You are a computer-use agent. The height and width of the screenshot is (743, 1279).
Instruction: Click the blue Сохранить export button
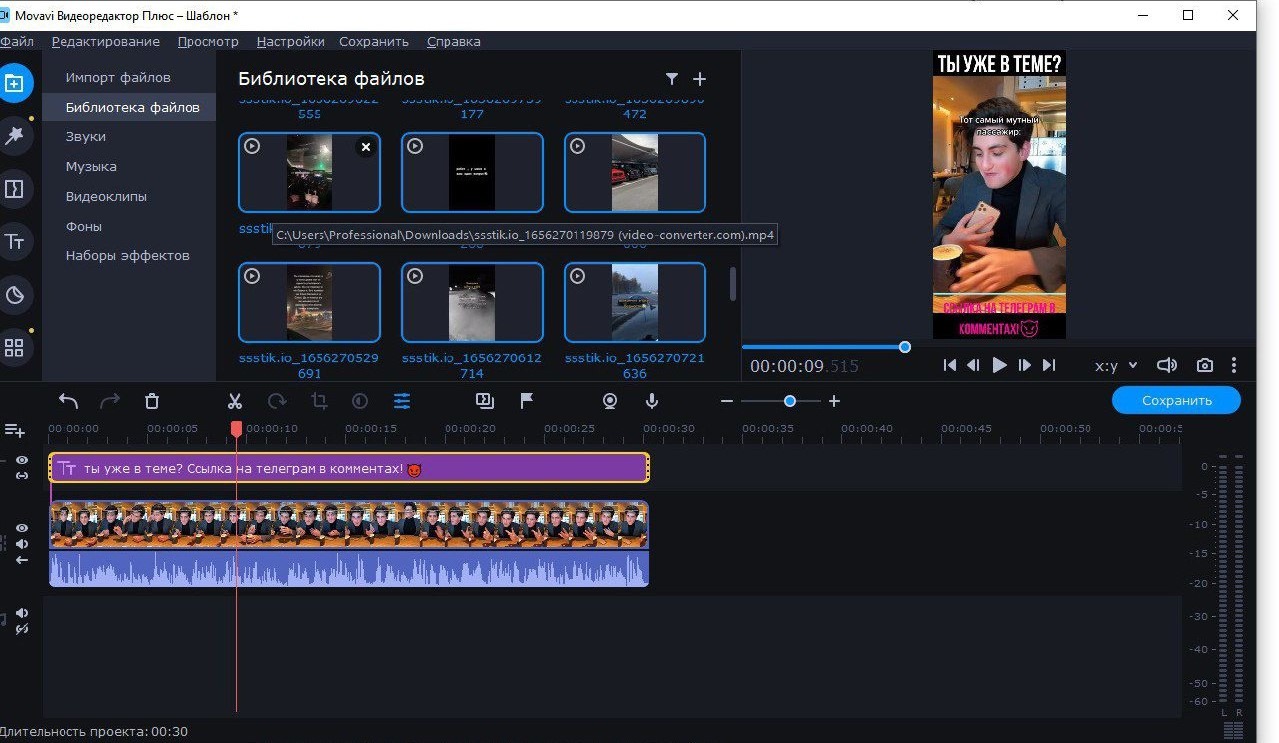(1176, 400)
